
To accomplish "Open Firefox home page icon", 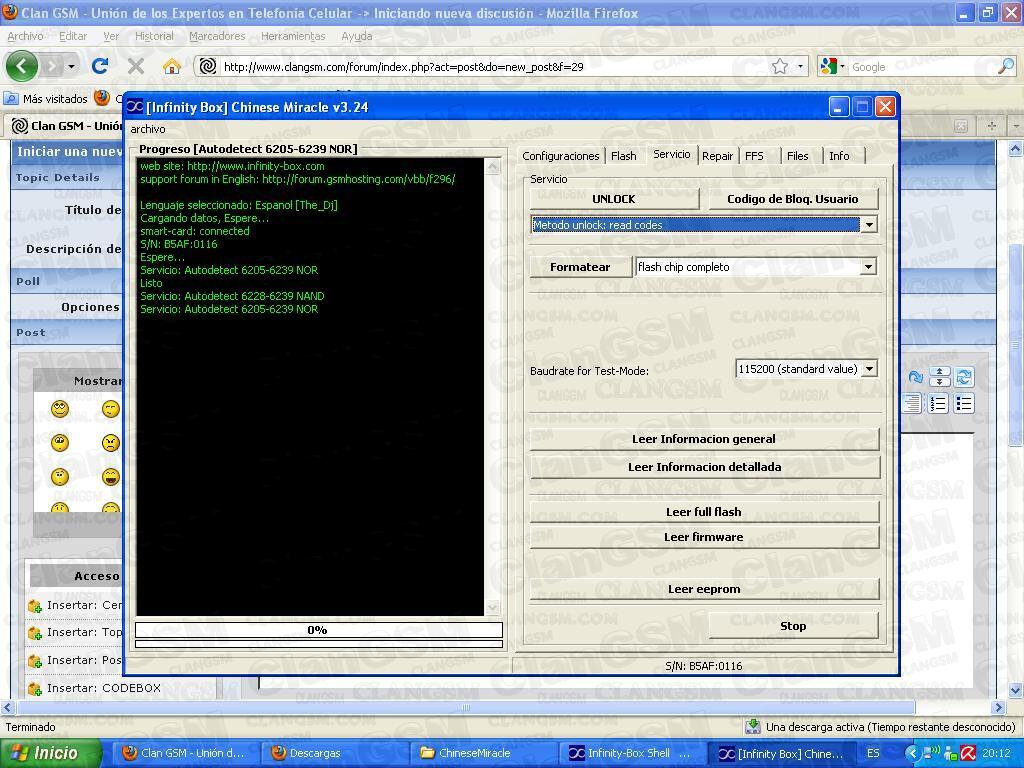I will point(172,66).
